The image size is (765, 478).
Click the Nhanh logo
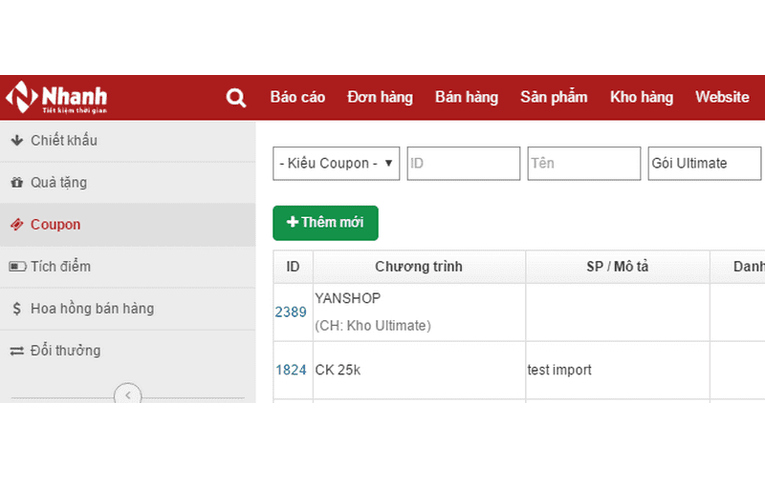coord(57,97)
